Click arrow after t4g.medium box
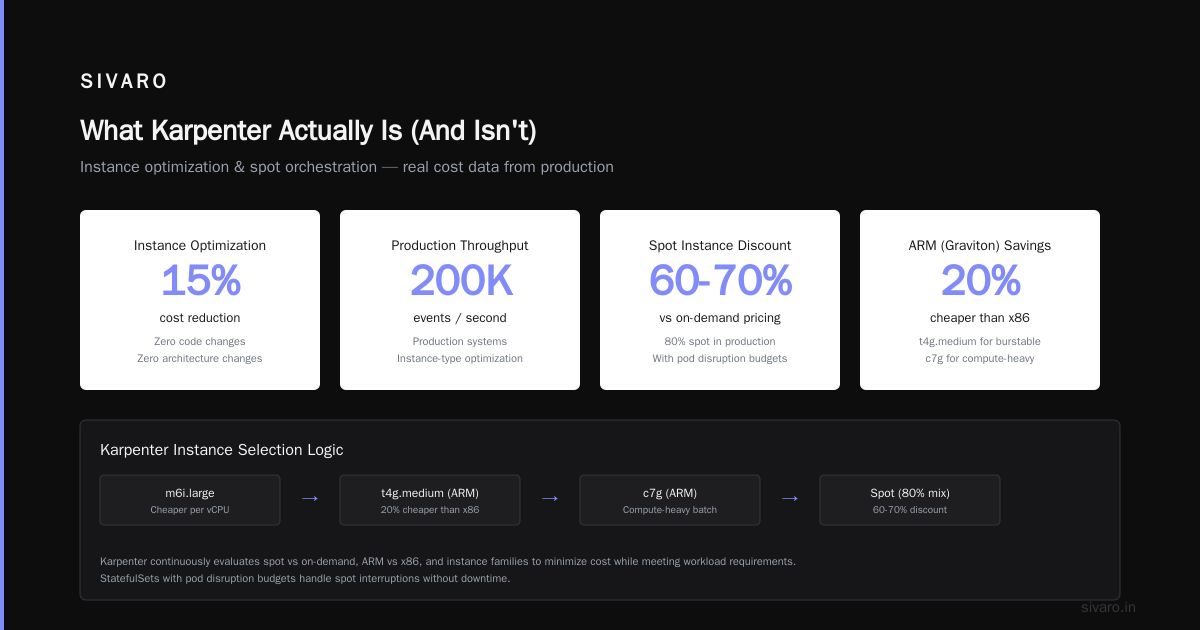 550,498
